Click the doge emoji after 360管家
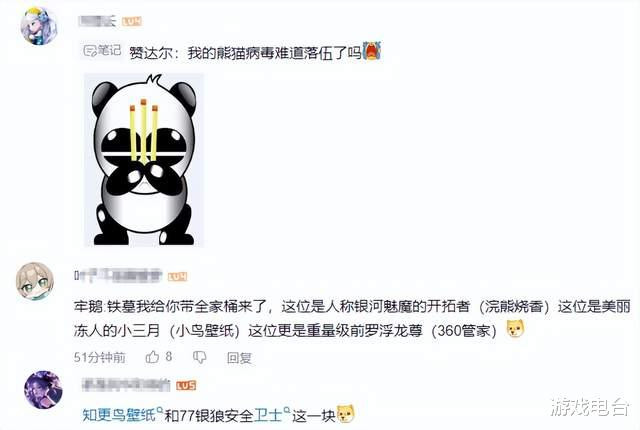The width and height of the screenshot is (640, 430). pyautogui.click(x=516, y=329)
